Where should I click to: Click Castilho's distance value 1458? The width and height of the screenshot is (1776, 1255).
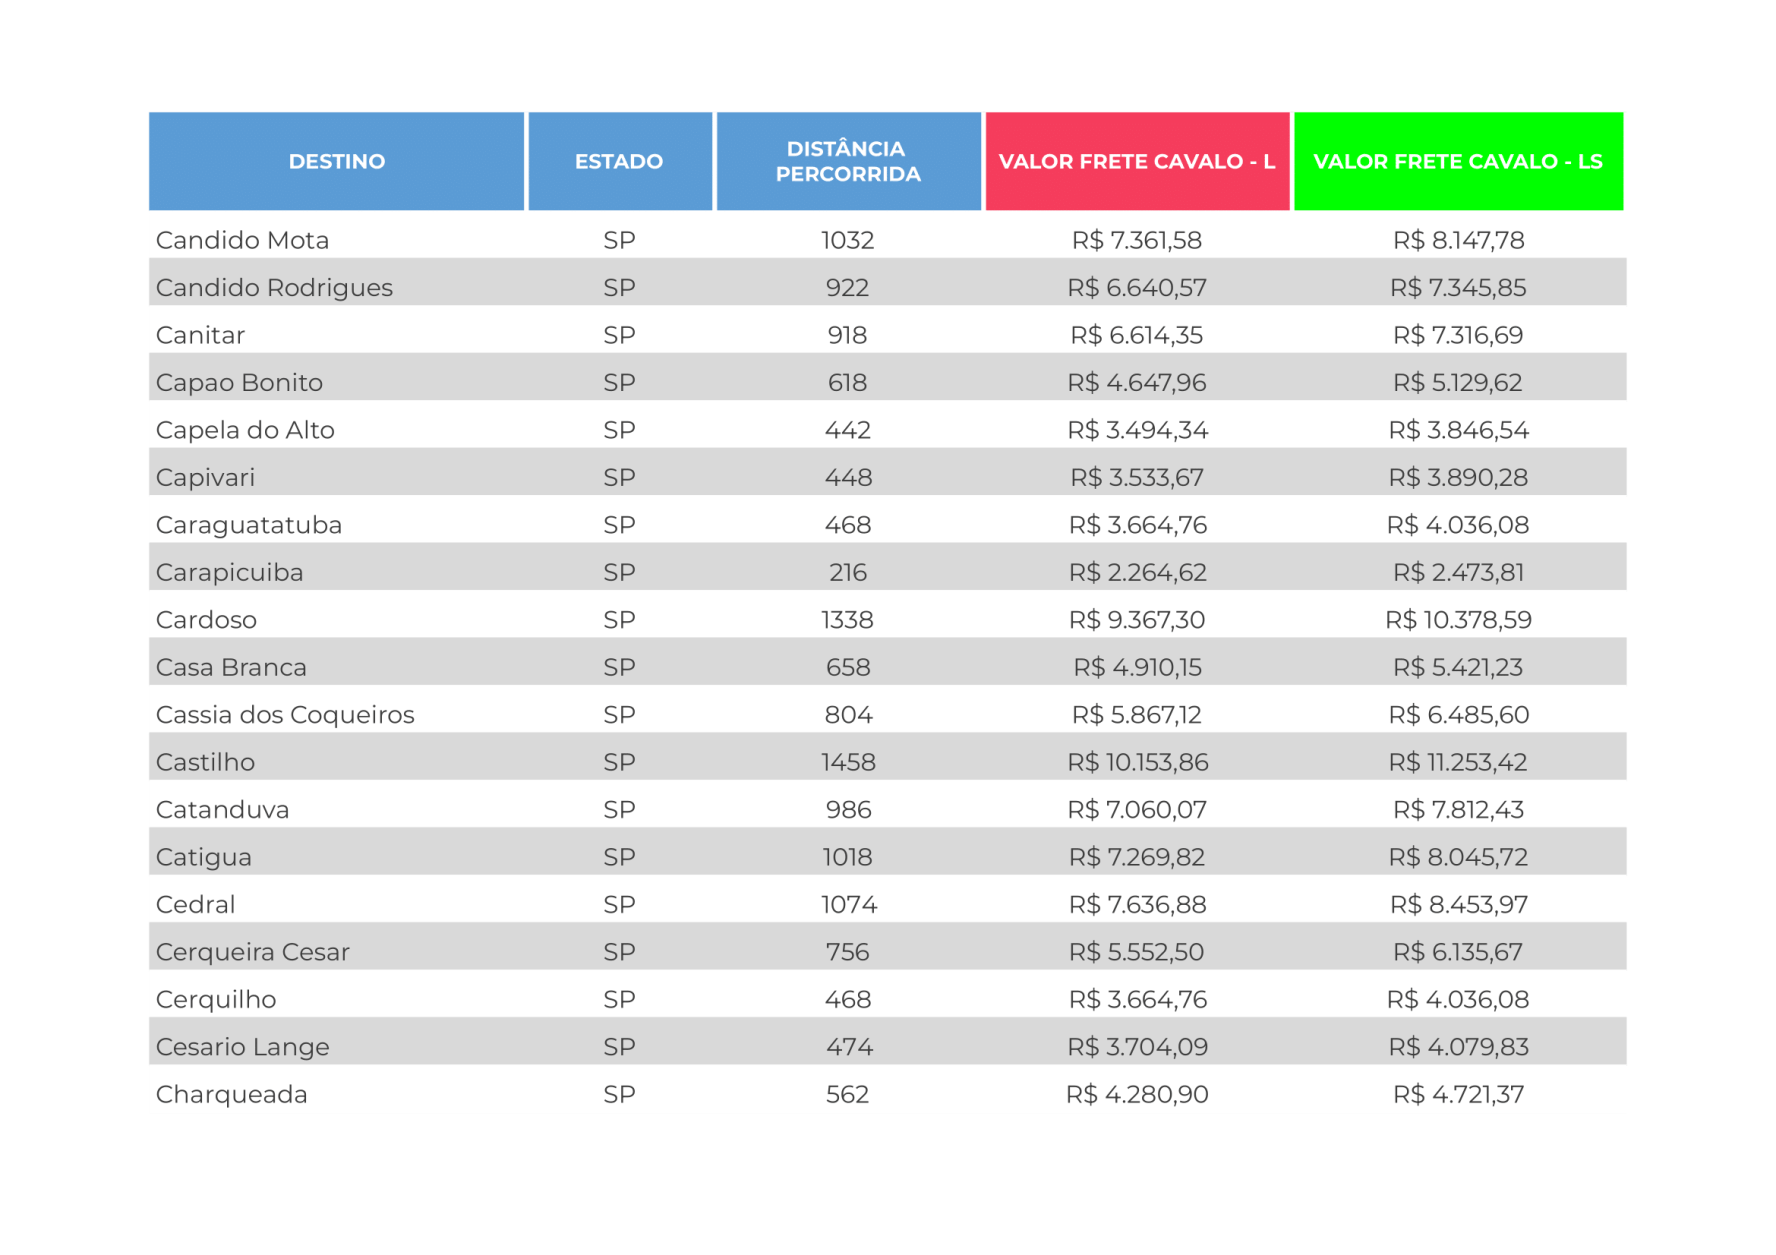coord(848,763)
